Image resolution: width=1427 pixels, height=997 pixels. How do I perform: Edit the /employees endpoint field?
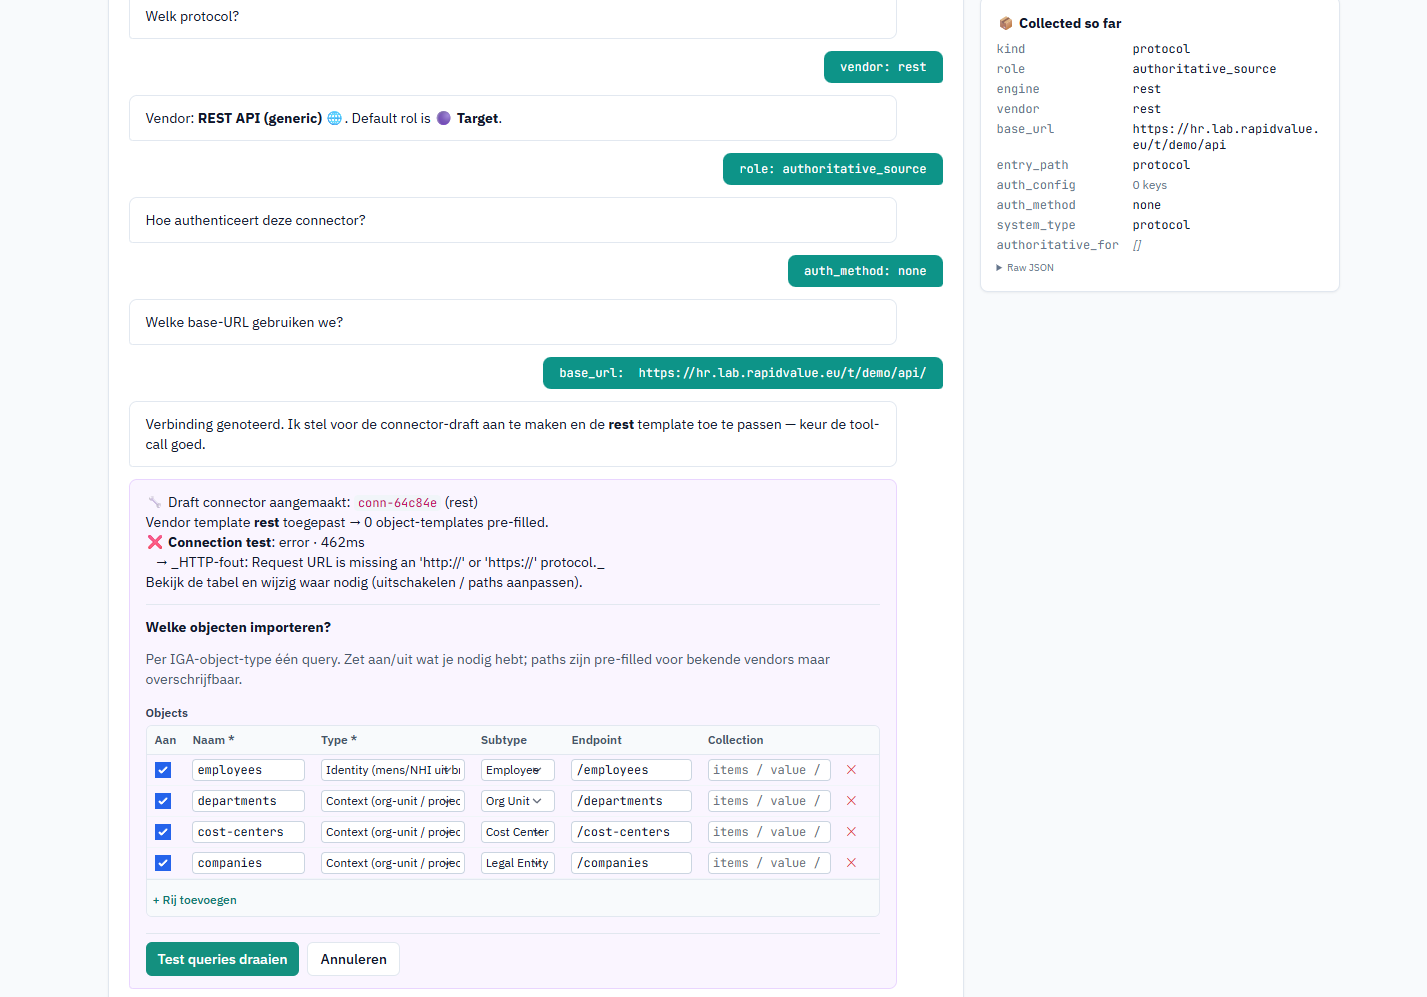pos(631,770)
